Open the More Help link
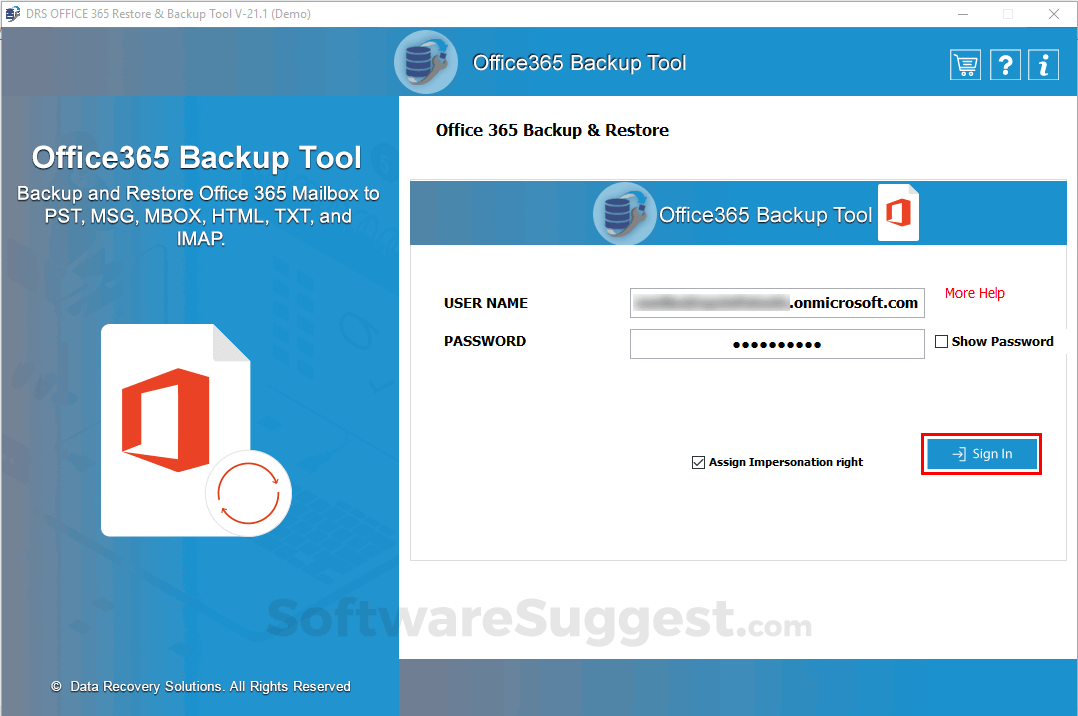 [x=974, y=292]
